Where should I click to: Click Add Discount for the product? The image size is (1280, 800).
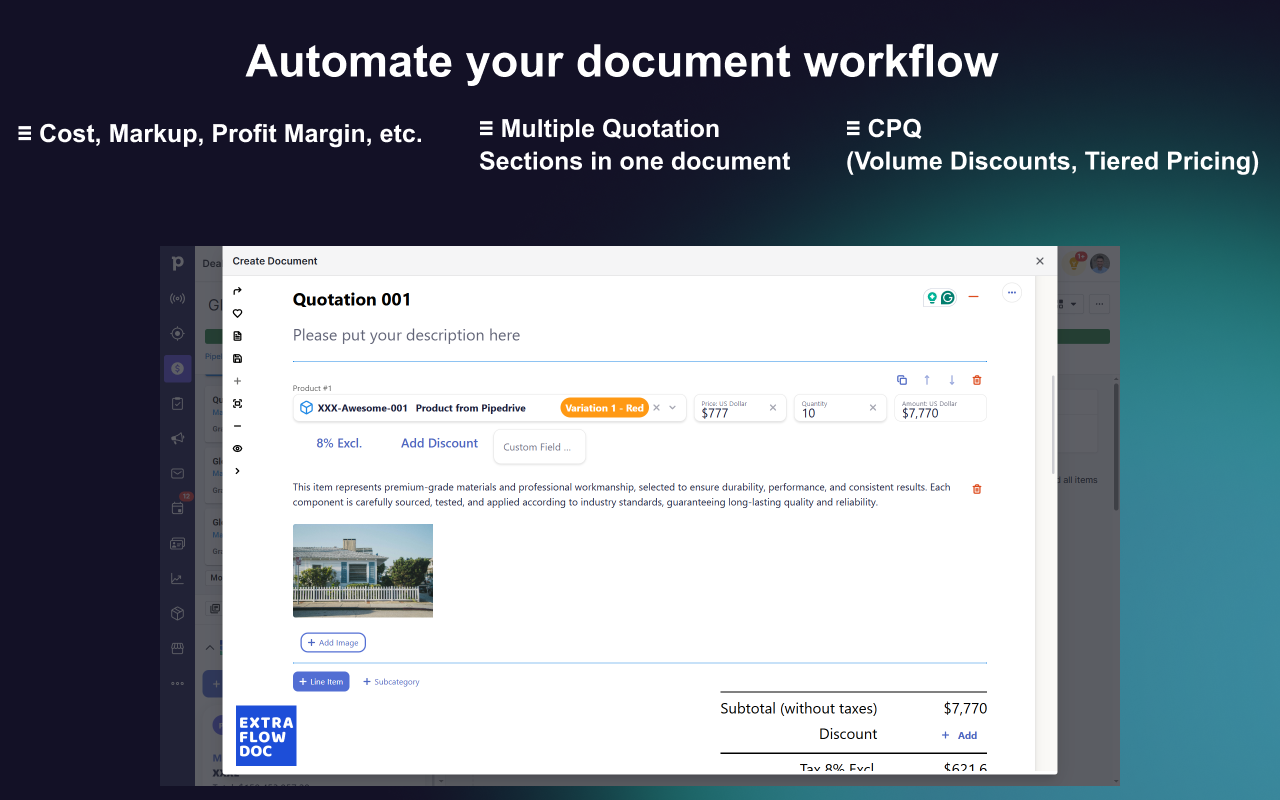click(439, 443)
